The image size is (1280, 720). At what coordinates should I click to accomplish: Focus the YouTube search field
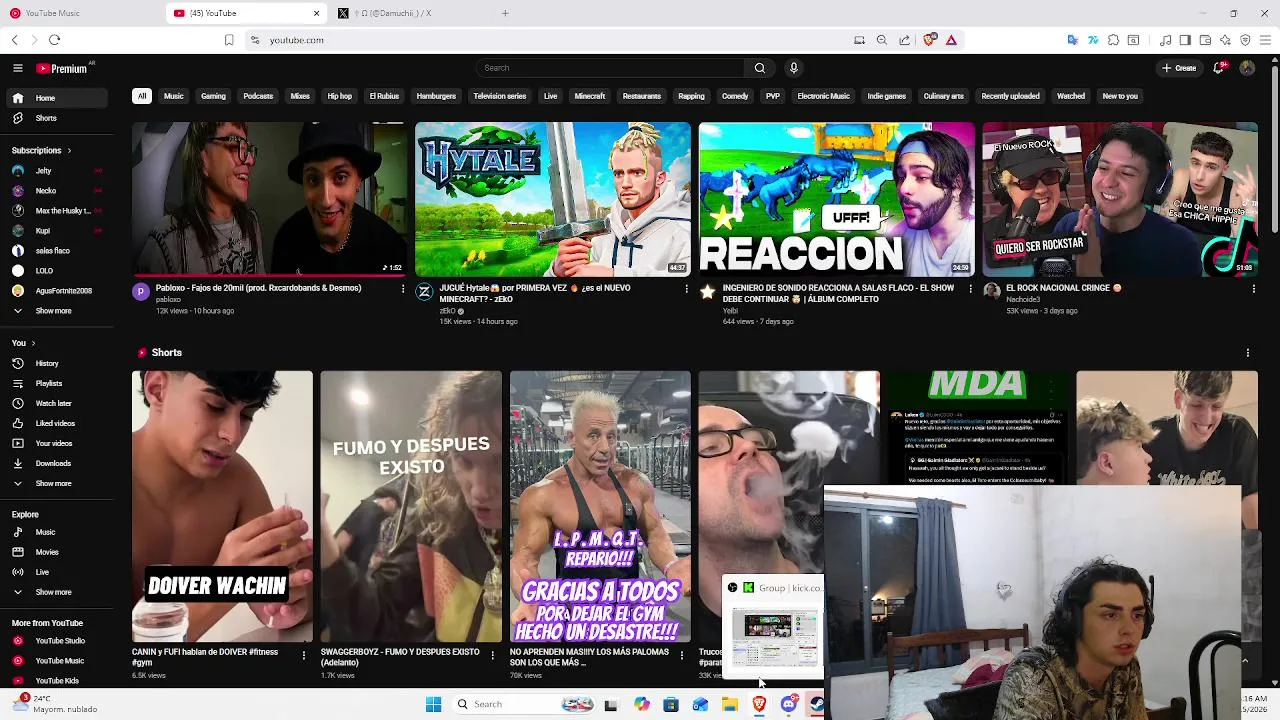(610, 68)
